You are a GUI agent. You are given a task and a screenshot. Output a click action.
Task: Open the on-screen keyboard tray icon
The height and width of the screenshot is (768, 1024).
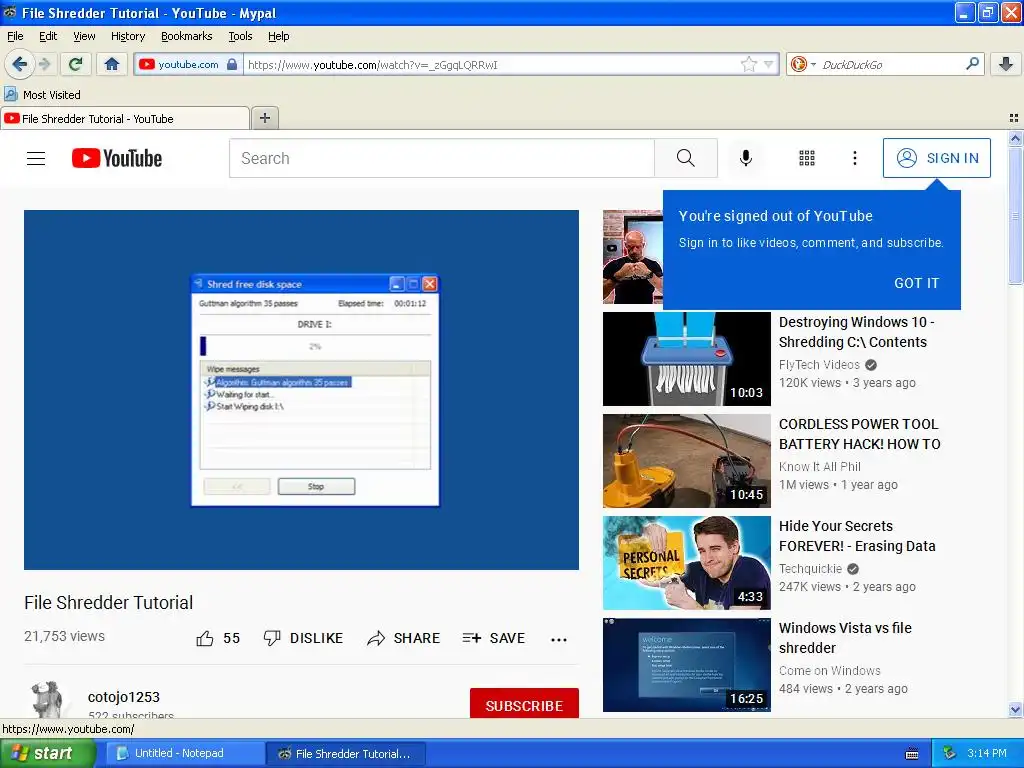click(912, 754)
